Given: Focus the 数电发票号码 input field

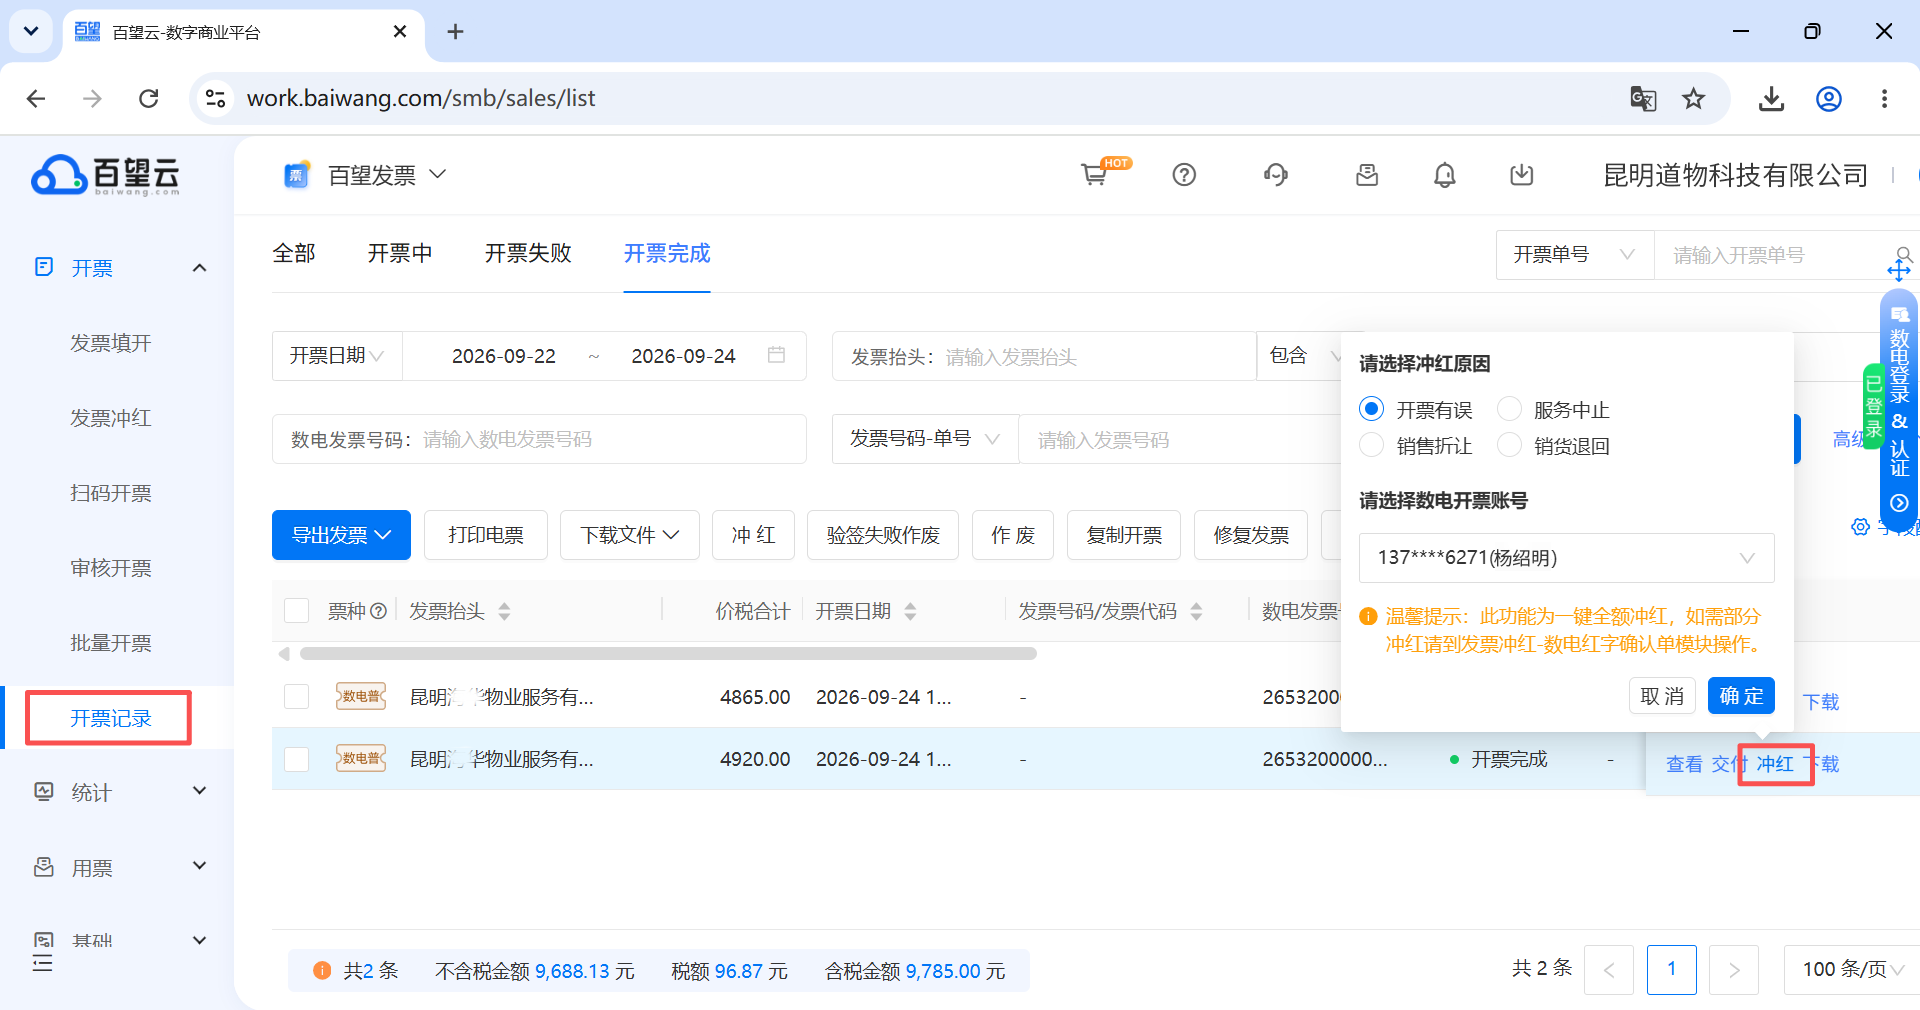Looking at the screenshot, I should pos(539,439).
